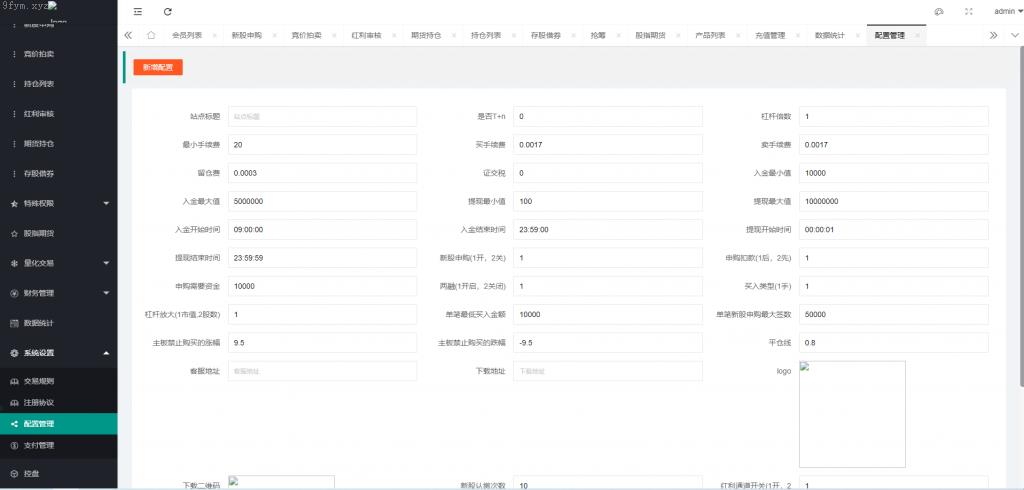Close the 配置管理 tab
Screen dimensions: 1024x490
pyautogui.click(x=918, y=35)
